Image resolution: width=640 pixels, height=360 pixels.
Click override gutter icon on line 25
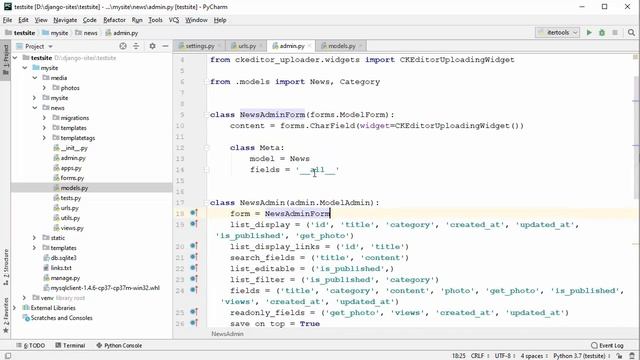pos(194,312)
